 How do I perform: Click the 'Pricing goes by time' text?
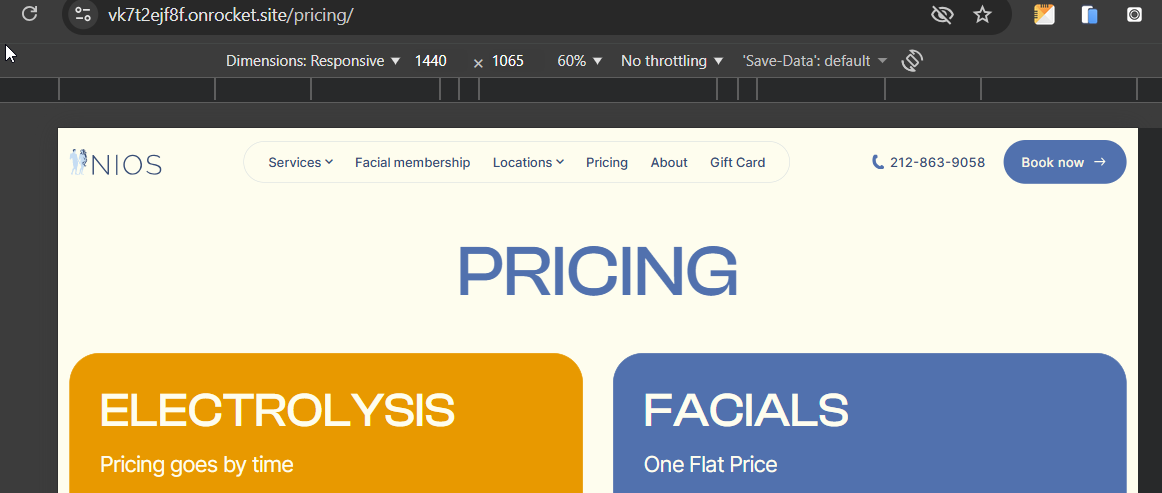(196, 465)
